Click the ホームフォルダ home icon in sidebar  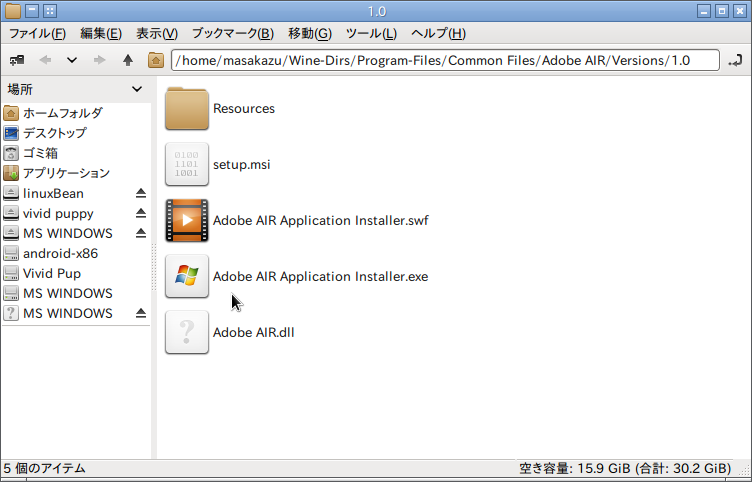click(11, 113)
